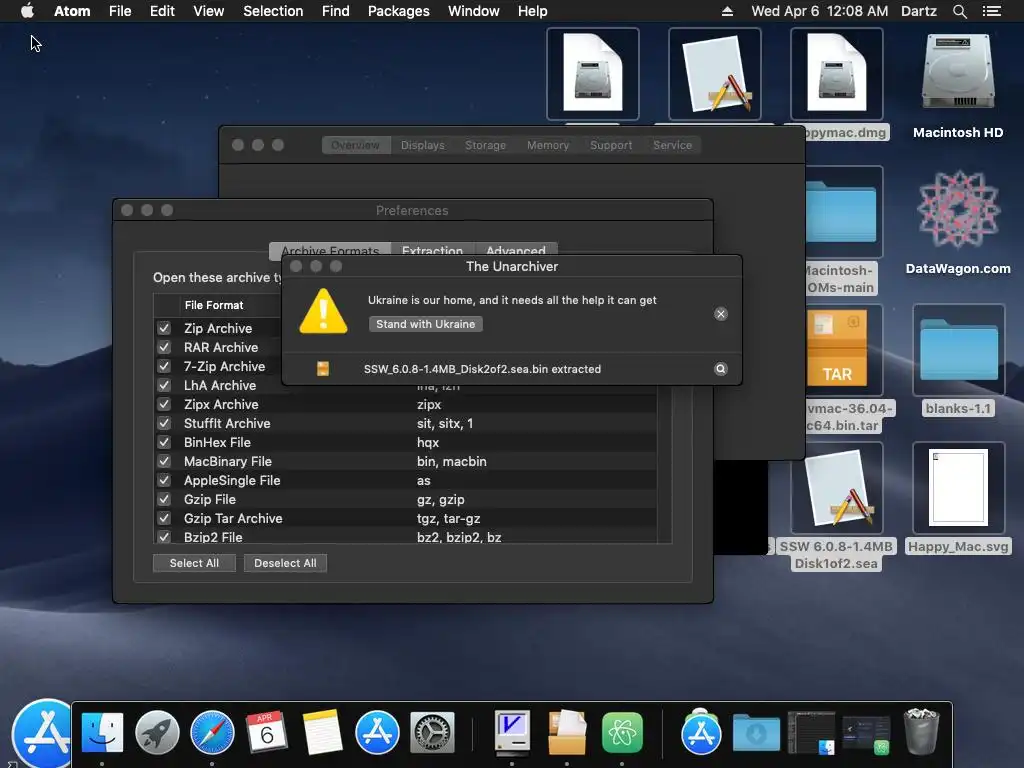This screenshot has width=1024, height=768.
Task: Dismiss the Ukraine message with X icon
Action: coord(720,314)
